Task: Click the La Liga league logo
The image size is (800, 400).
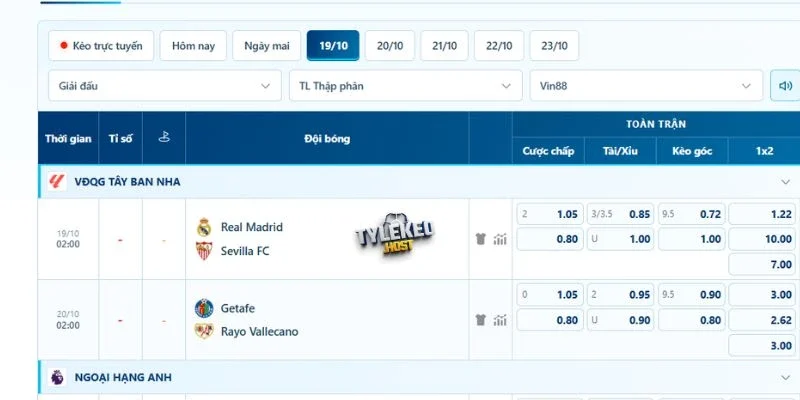Action: tap(57, 182)
